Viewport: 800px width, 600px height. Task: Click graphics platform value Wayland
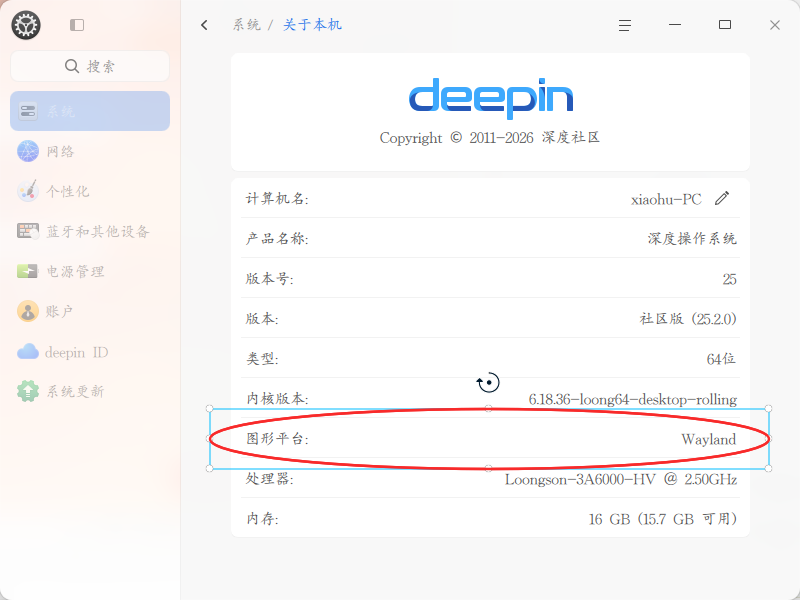[709, 439]
